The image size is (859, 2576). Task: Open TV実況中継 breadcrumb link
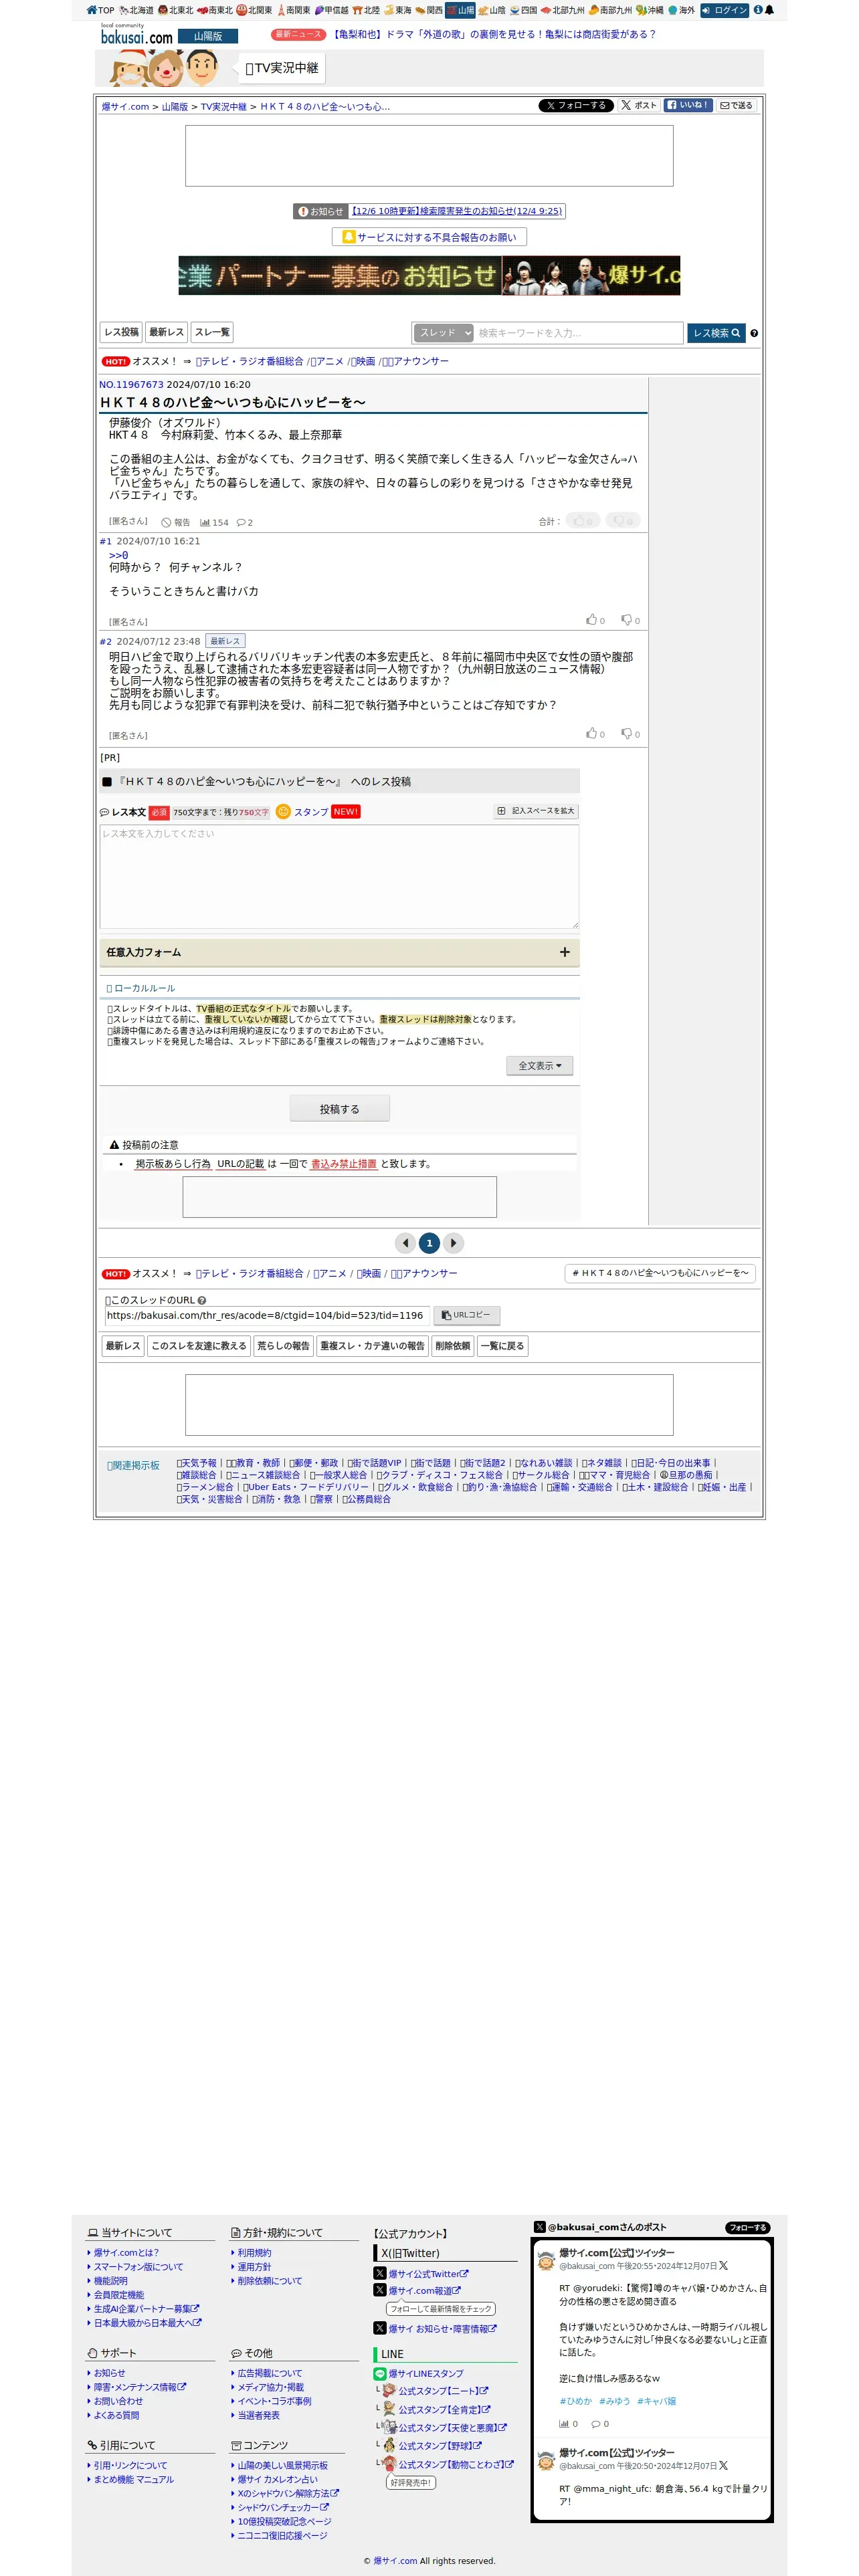tap(223, 107)
